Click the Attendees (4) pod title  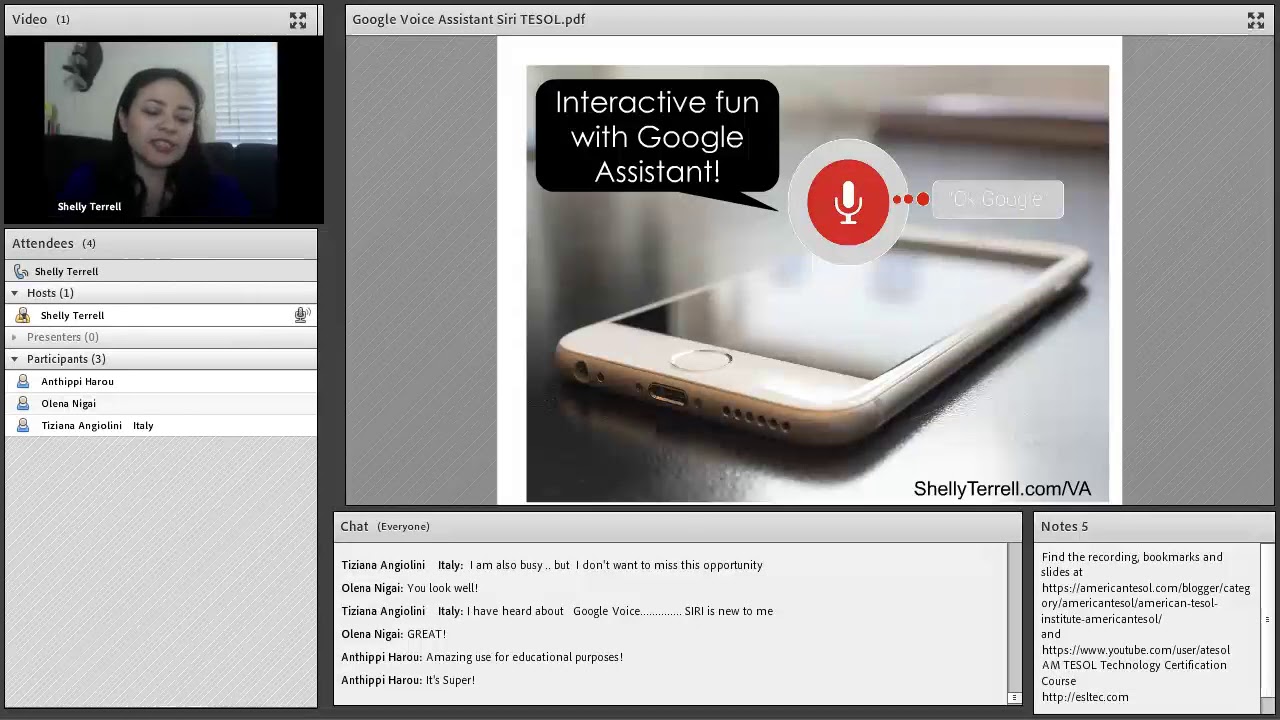tap(54, 243)
